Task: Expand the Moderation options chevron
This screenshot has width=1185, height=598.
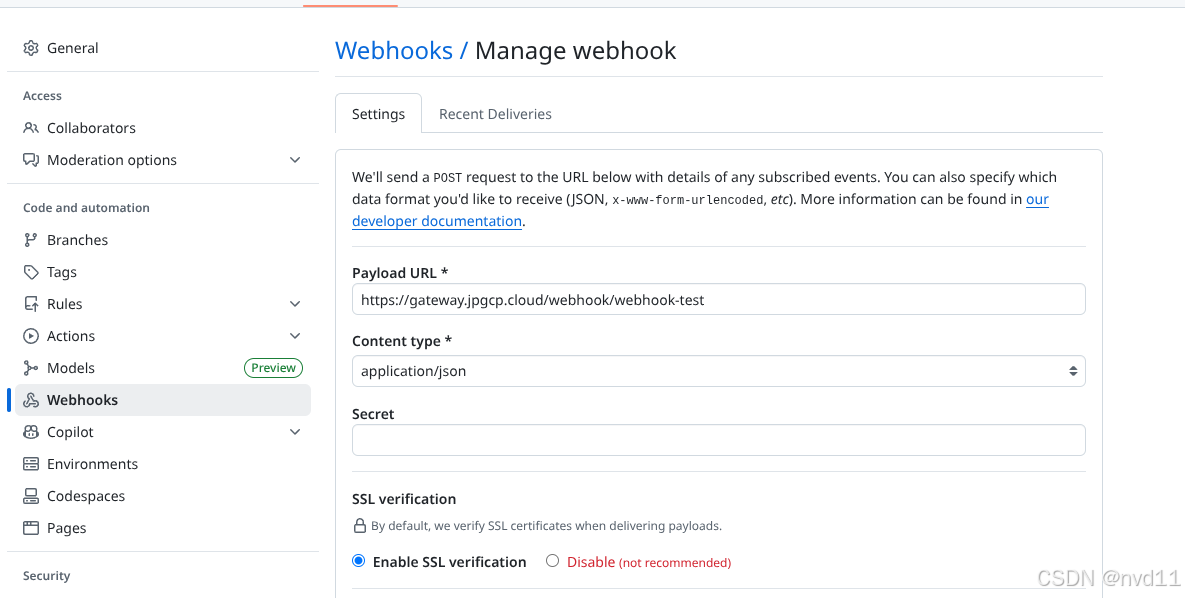Action: pyautogui.click(x=295, y=160)
